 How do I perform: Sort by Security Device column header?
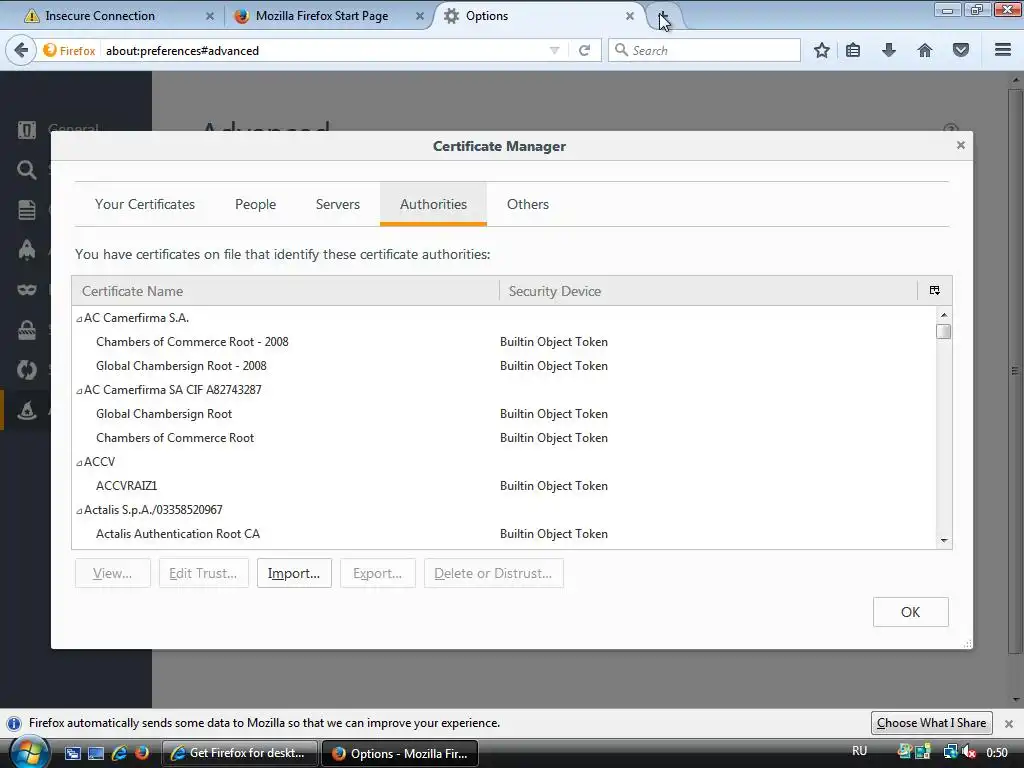[709, 291]
